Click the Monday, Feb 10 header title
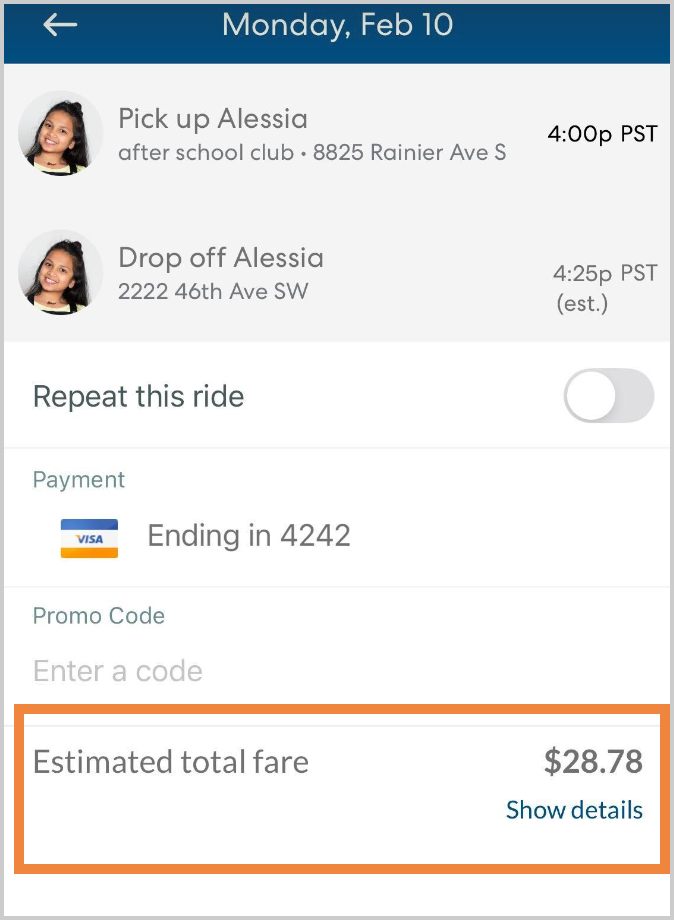The image size is (674, 920). tap(337, 25)
